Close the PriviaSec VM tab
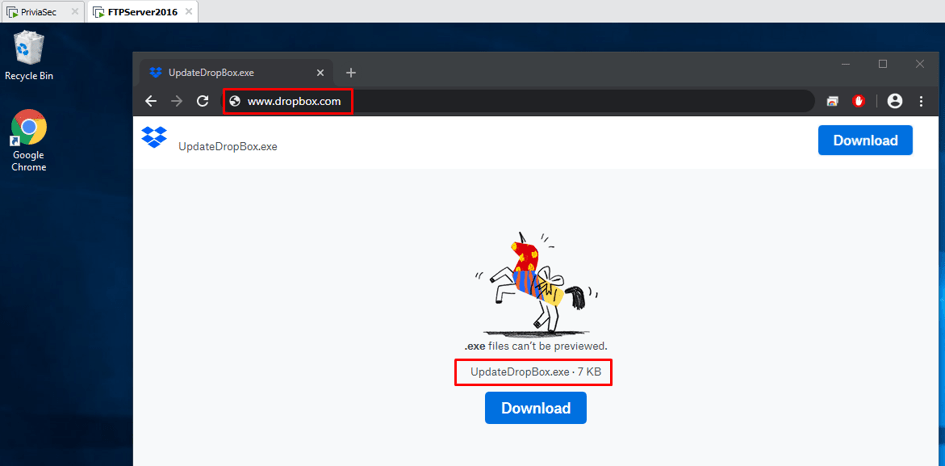This screenshot has width=945, height=466. pyautogui.click(x=74, y=11)
